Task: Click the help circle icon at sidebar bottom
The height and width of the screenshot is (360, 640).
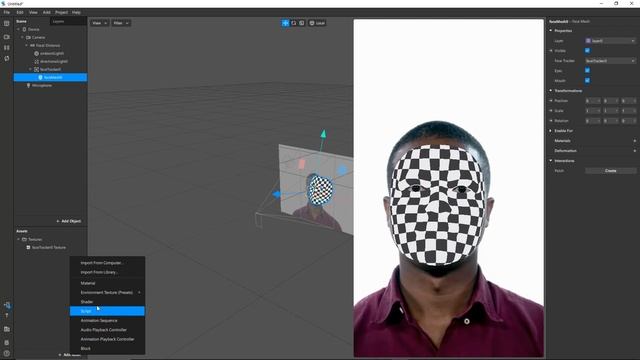Action: tap(7, 353)
